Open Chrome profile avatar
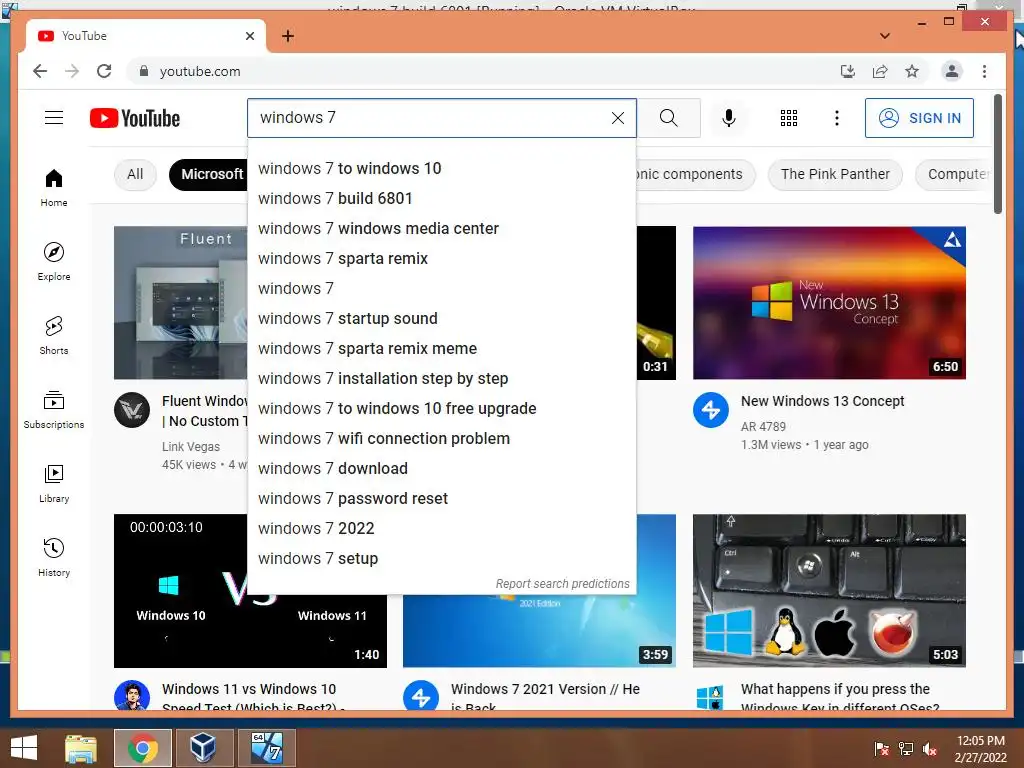This screenshot has width=1024, height=768. [x=952, y=71]
